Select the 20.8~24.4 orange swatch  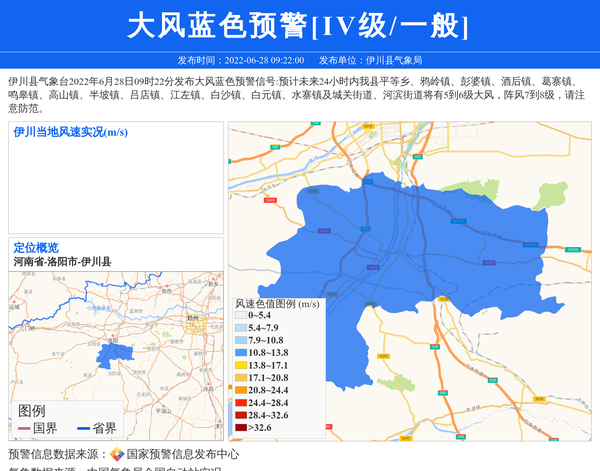(241, 390)
